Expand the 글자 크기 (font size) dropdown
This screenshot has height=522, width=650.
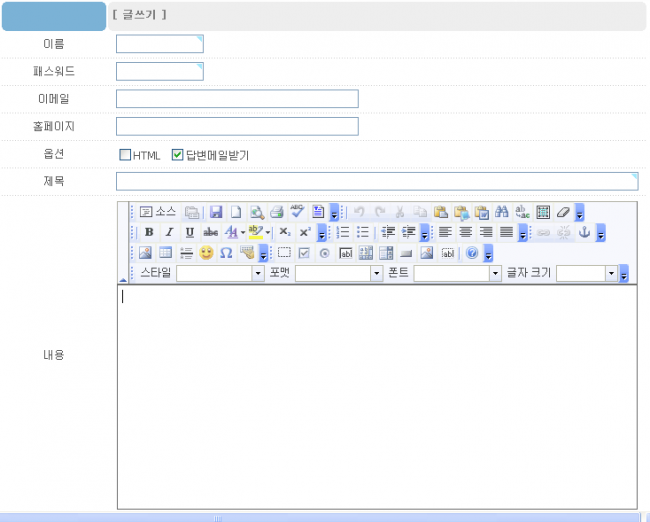(x=610, y=273)
